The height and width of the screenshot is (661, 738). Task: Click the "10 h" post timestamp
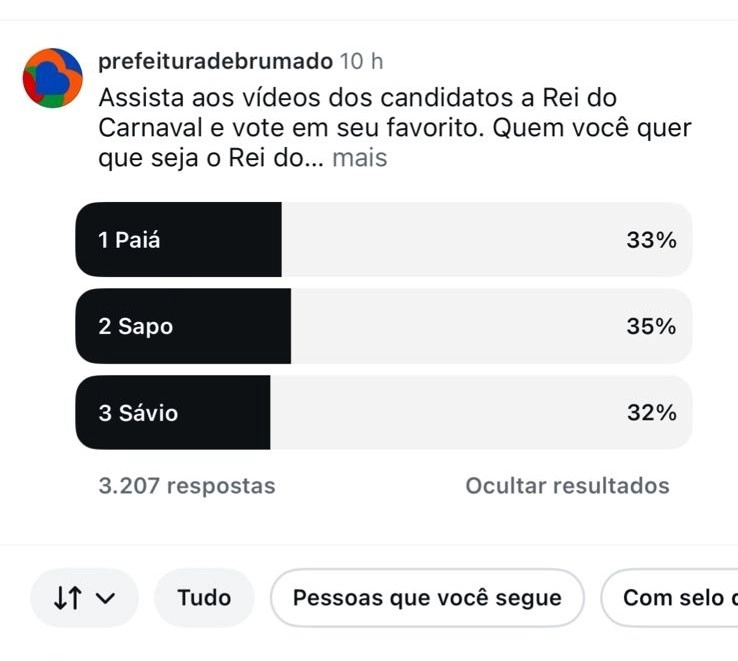tap(361, 62)
